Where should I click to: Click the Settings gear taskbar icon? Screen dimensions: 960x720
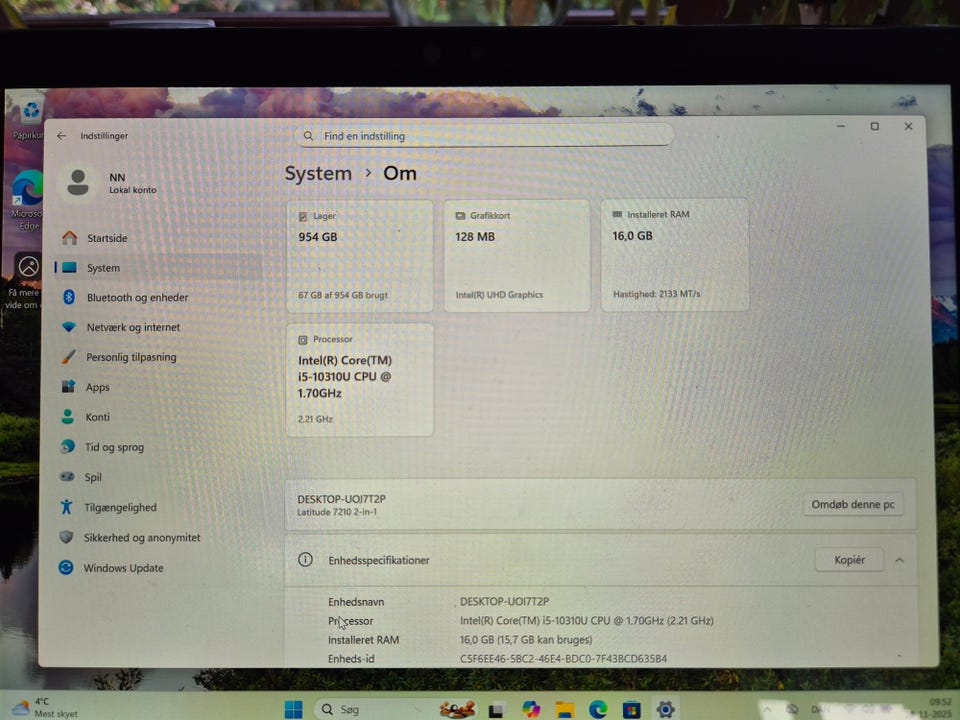(666, 709)
